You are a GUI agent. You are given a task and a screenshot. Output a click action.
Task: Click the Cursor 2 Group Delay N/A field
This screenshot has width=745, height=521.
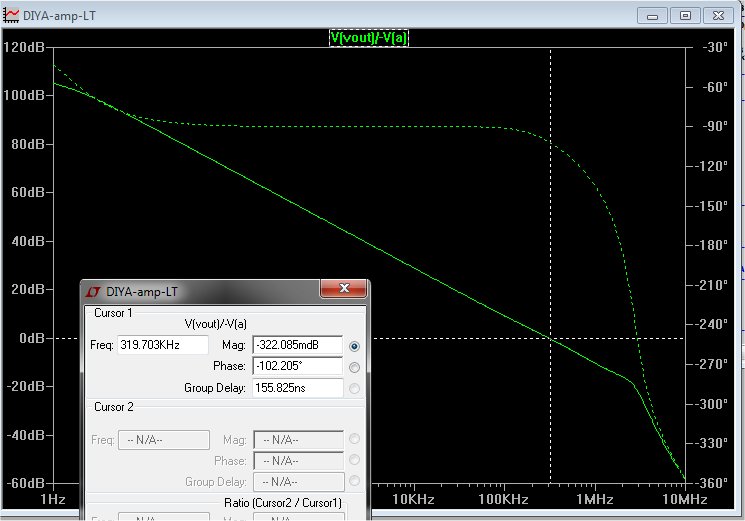click(x=298, y=482)
